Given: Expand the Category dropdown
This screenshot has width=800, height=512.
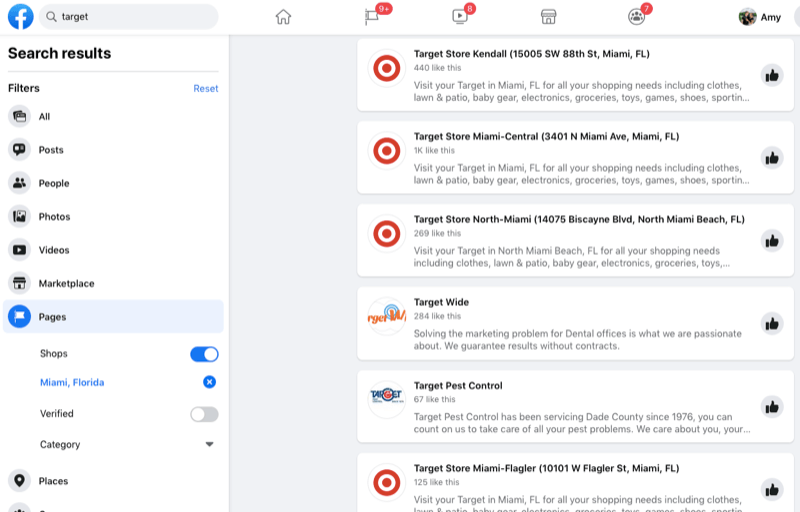Looking at the screenshot, I should coord(209,444).
